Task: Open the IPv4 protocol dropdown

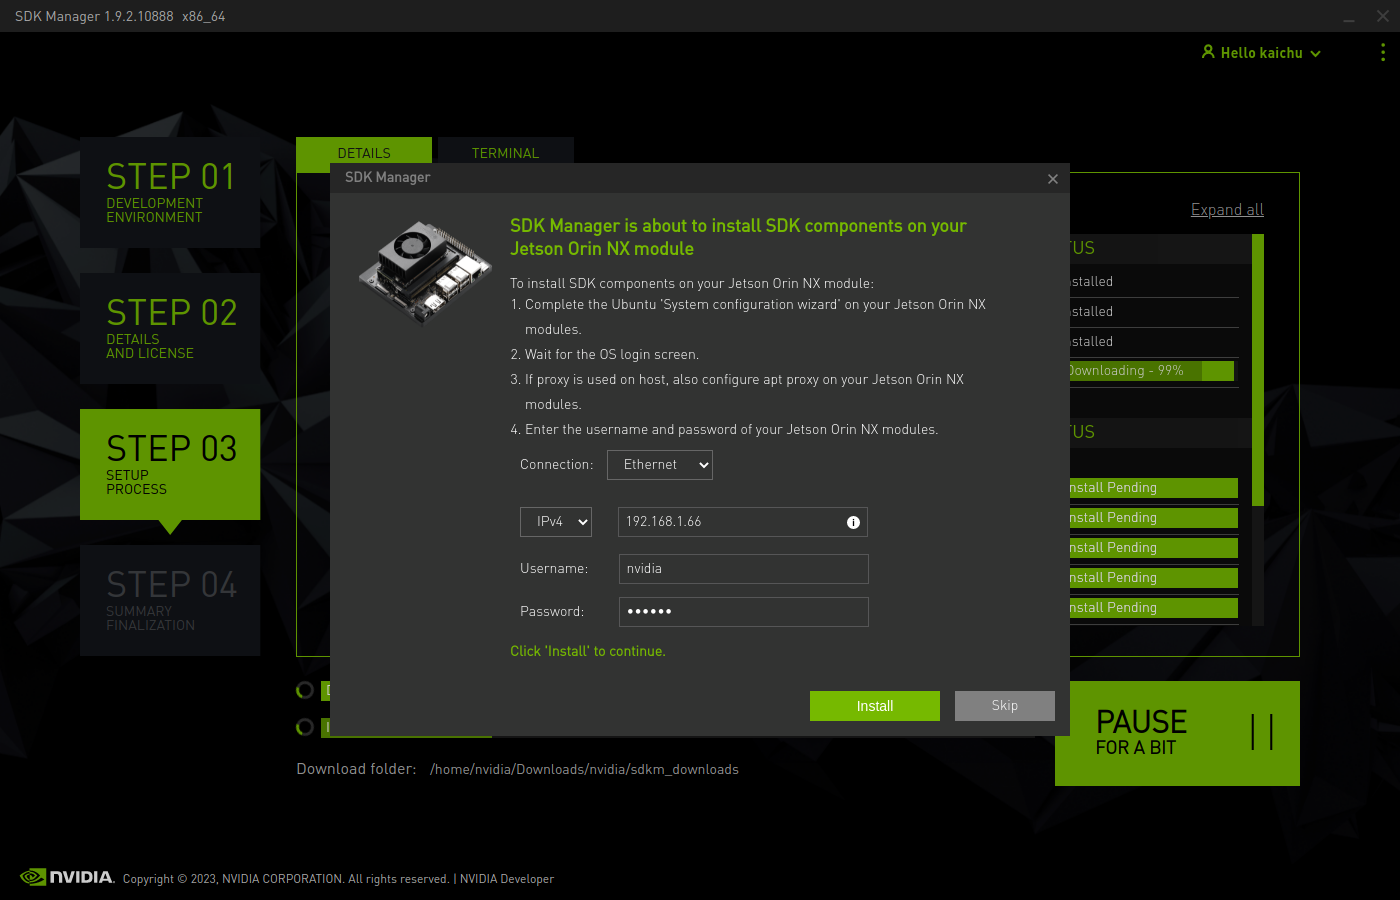Action: click(x=556, y=522)
